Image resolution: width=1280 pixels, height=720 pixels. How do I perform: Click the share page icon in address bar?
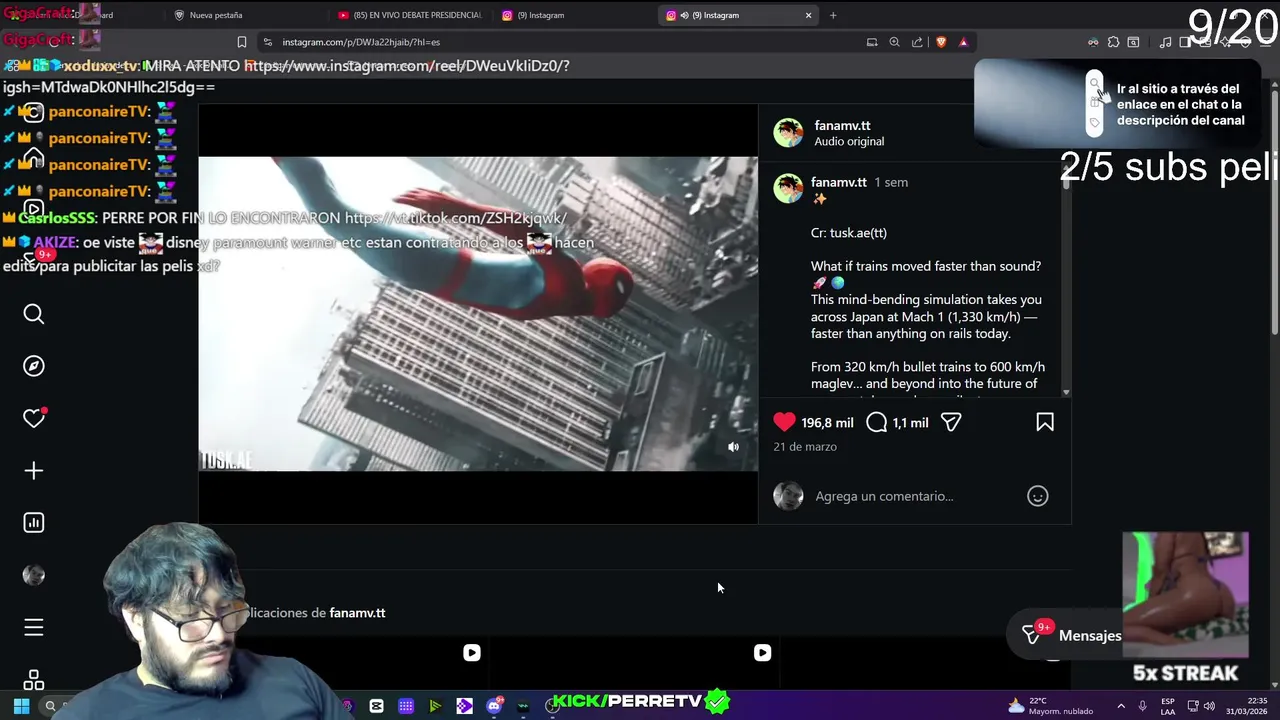coord(917,42)
